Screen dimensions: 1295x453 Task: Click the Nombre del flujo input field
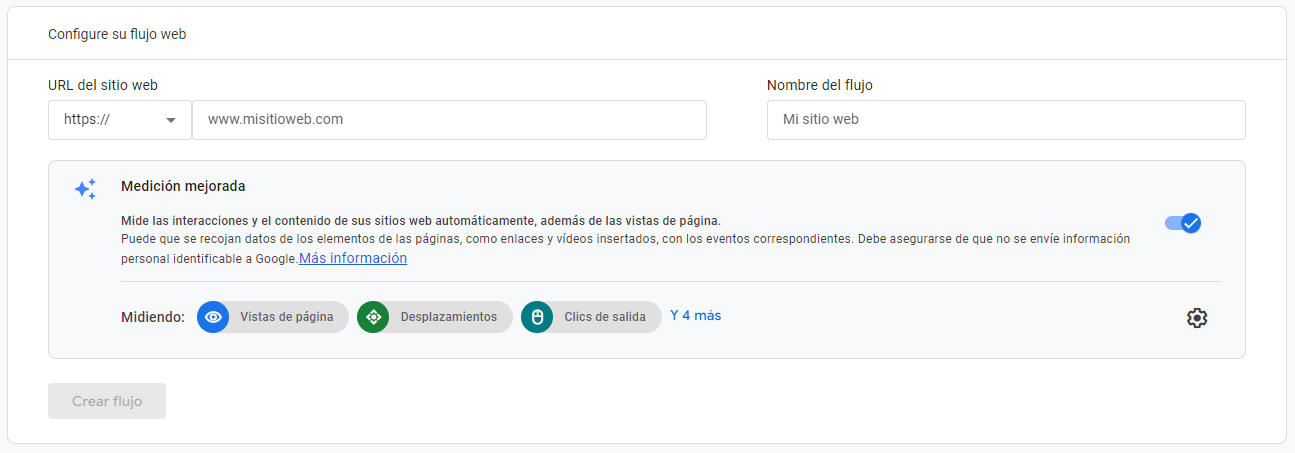click(x=1006, y=119)
